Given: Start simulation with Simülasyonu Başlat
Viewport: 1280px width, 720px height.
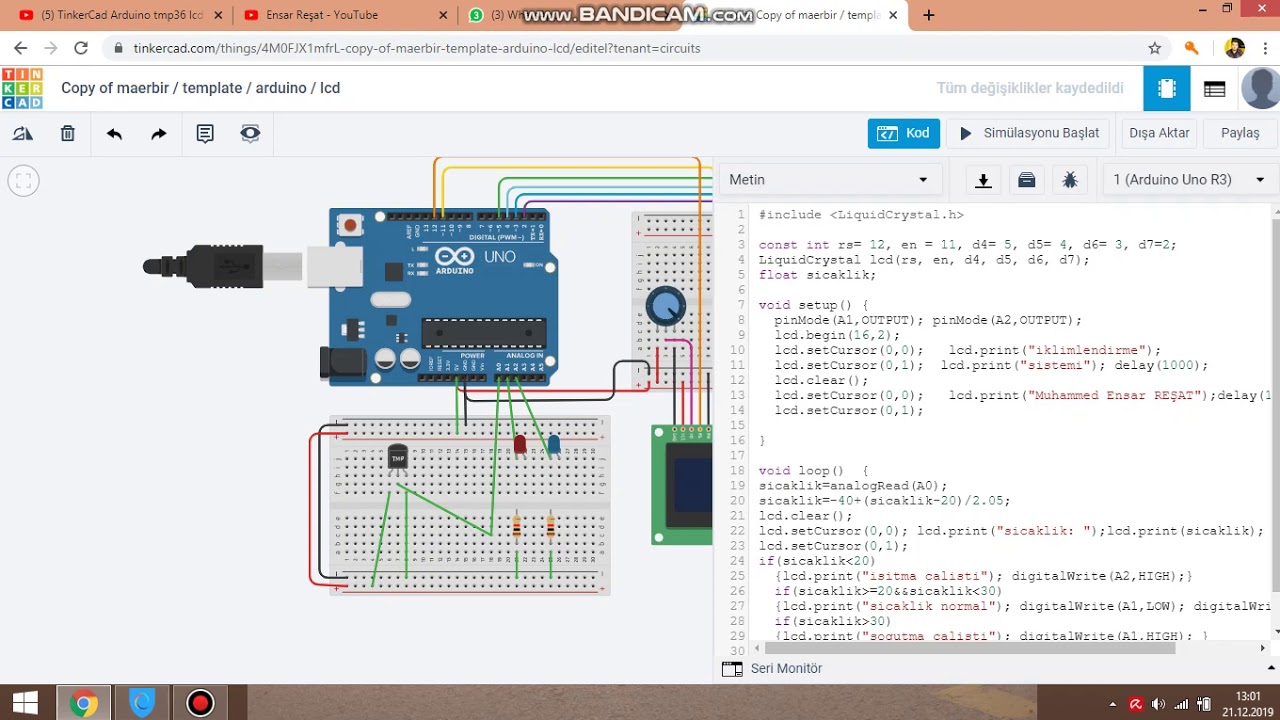Looking at the screenshot, I should (x=1029, y=133).
